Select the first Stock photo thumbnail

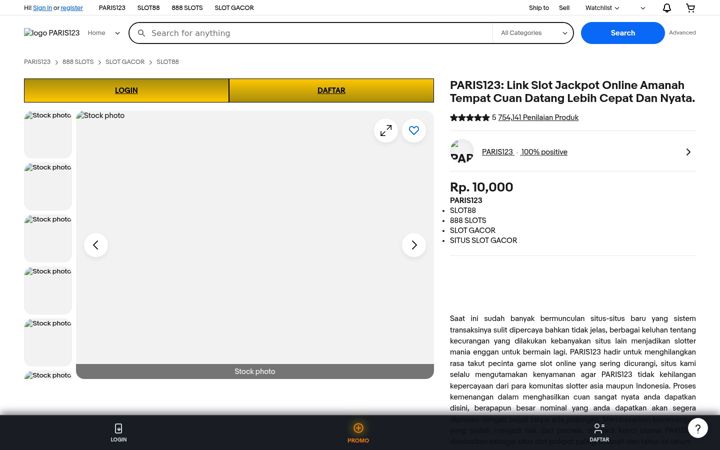pos(48,134)
